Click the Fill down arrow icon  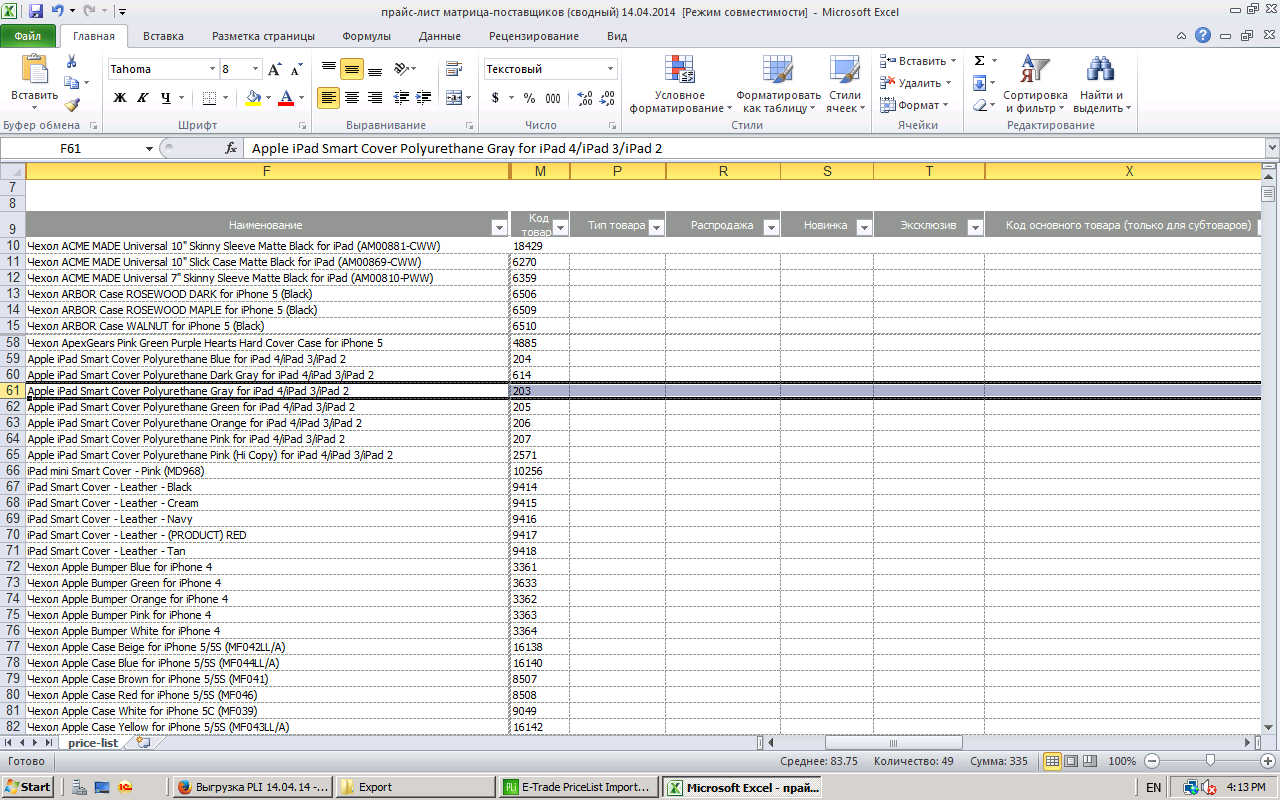click(x=979, y=83)
